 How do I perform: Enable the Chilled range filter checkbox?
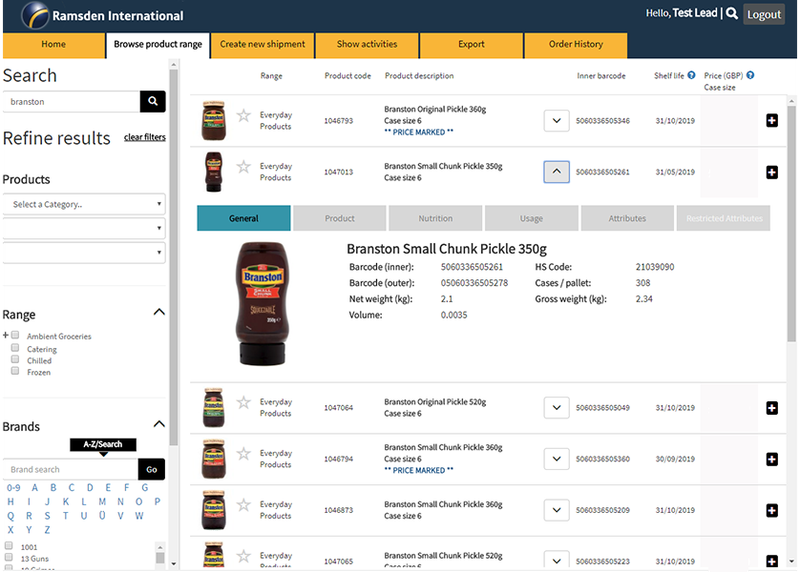tap(15, 360)
